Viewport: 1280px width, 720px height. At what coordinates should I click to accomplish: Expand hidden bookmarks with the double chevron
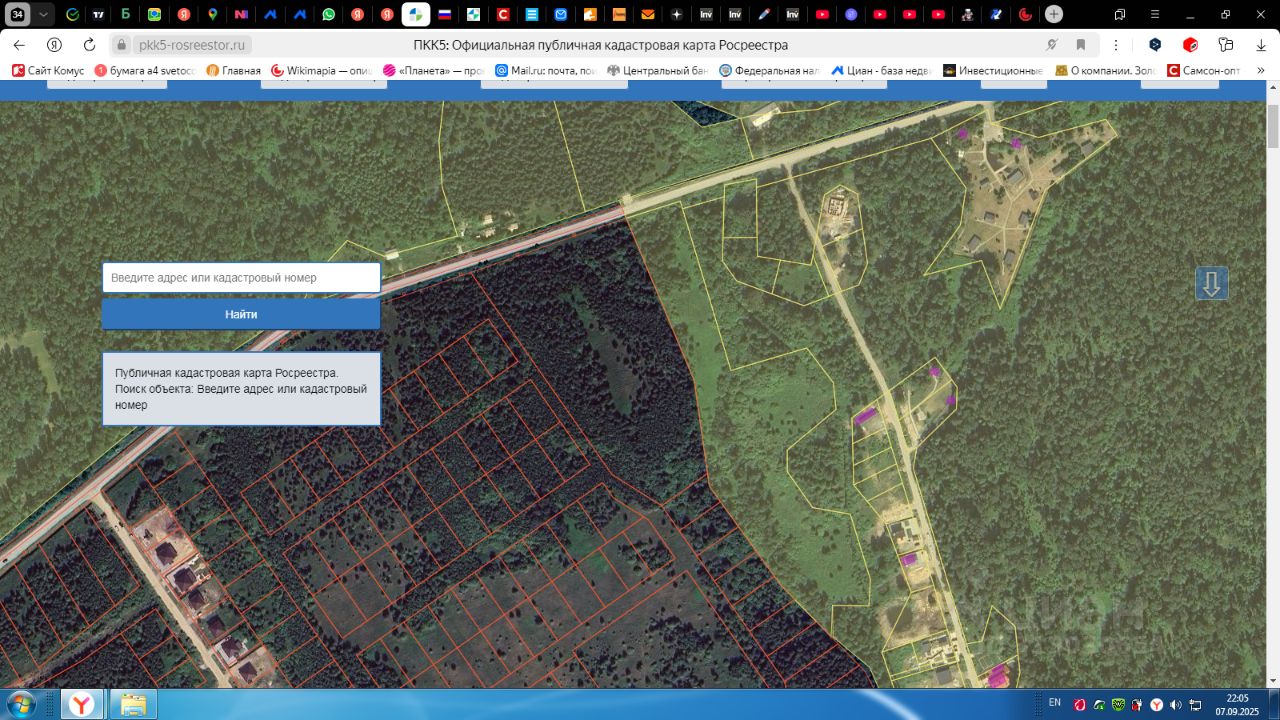point(1261,71)
